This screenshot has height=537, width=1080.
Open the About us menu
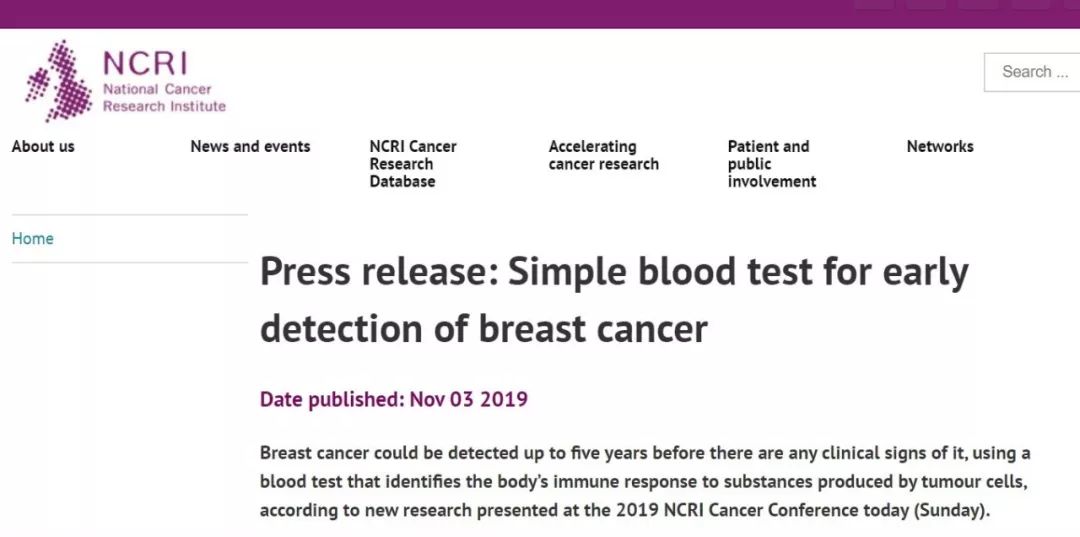(43, 147)
